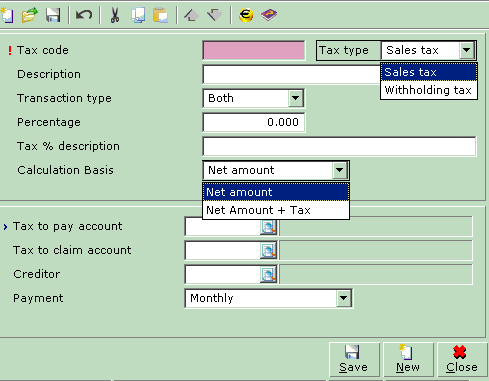Screen dimensions: 489x381
Task: Click the Tax code label
Action: pyautogui.click(x=43, y=50)
